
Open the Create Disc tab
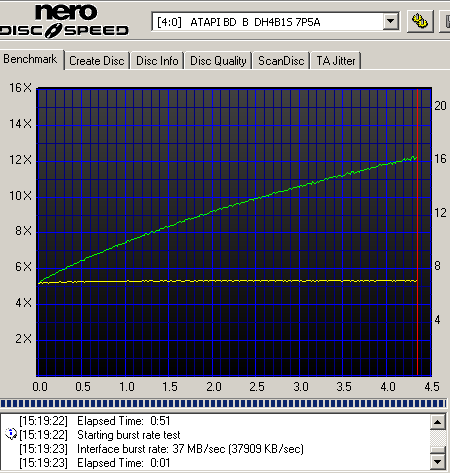tap(97, 61)
